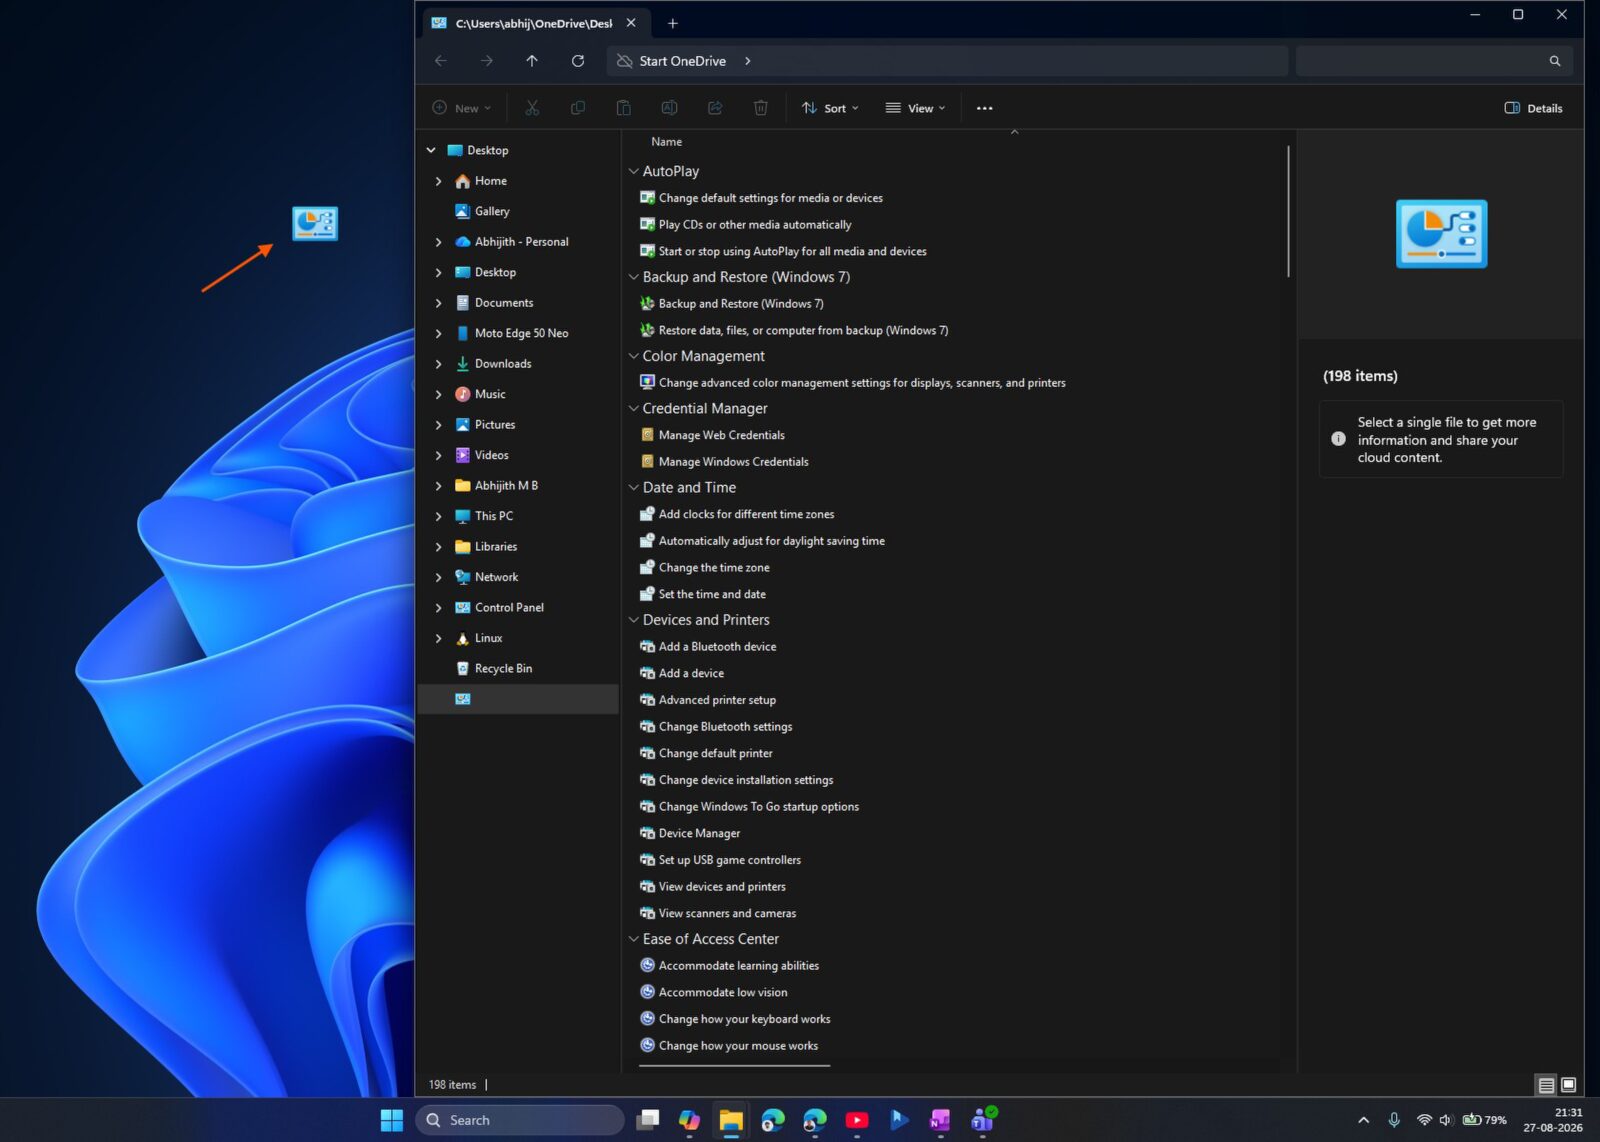Open YouTube app from taskbar

click(x=857, y=1120)
